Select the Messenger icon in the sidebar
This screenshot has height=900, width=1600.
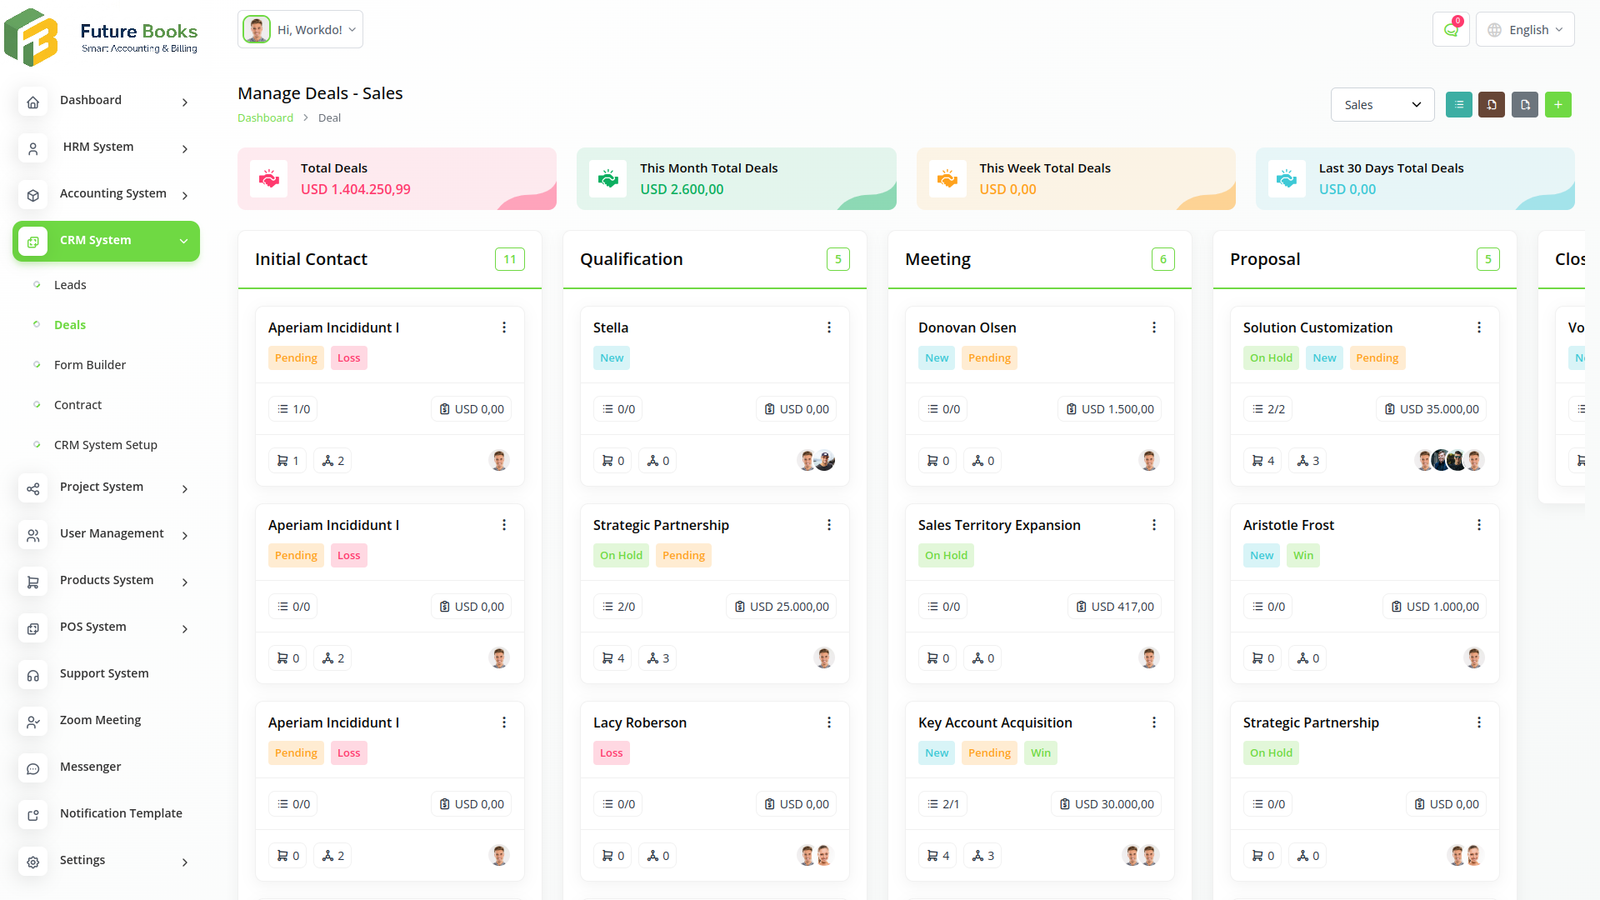33,768
